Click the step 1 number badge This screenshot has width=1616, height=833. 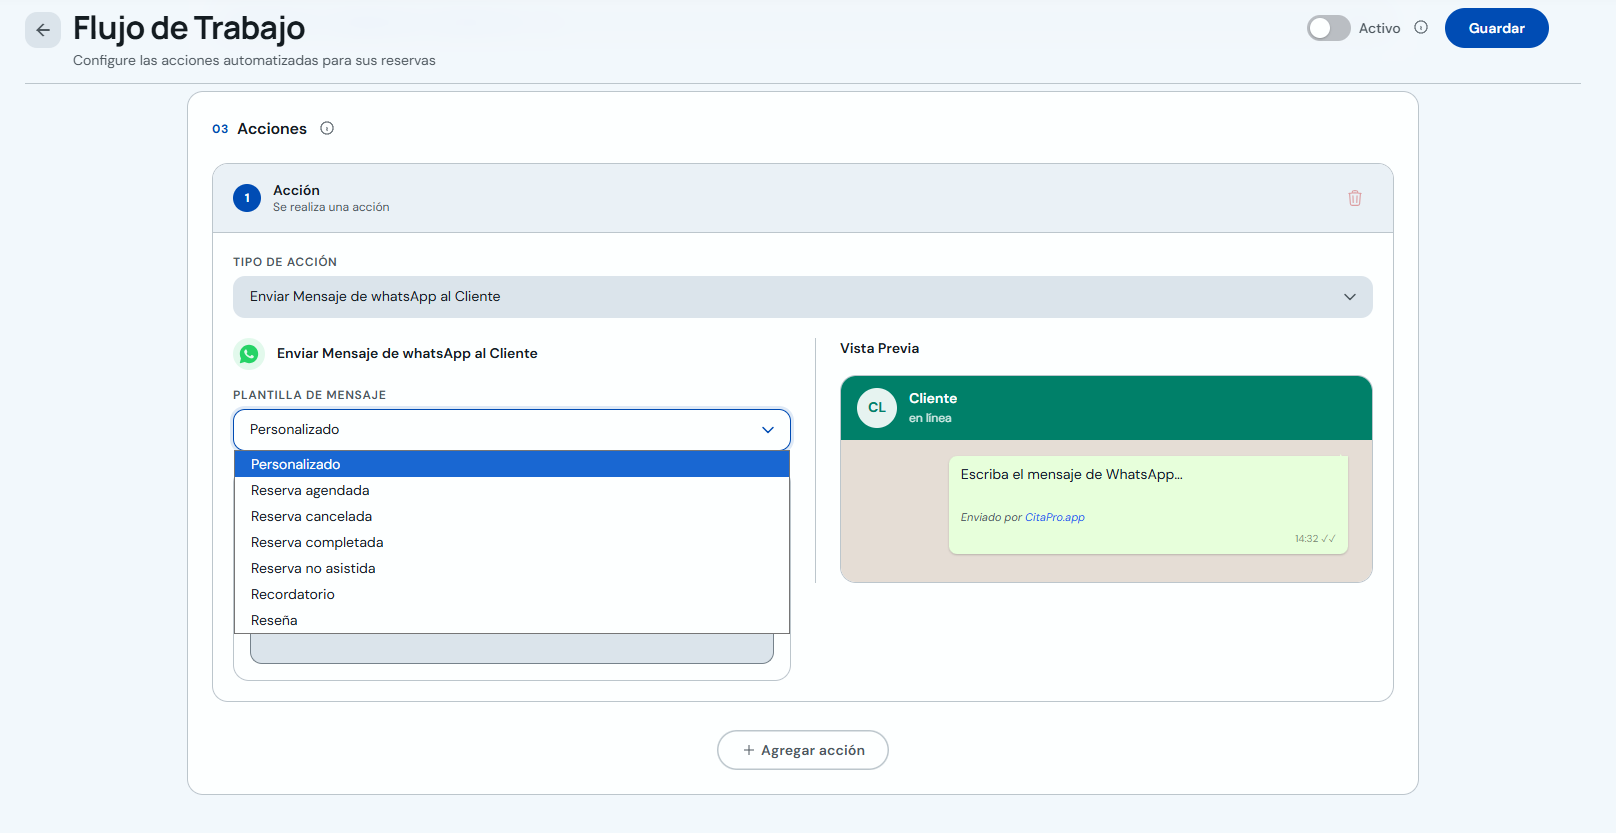coord(247,198)
